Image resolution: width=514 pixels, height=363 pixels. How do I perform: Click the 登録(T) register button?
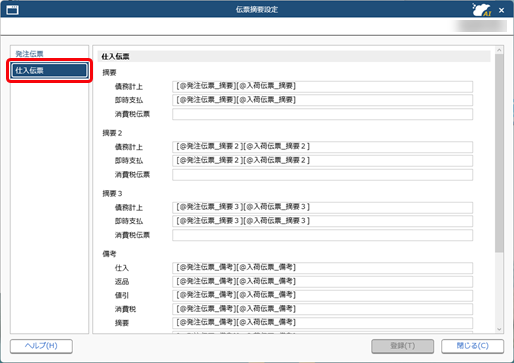[403, 346]
